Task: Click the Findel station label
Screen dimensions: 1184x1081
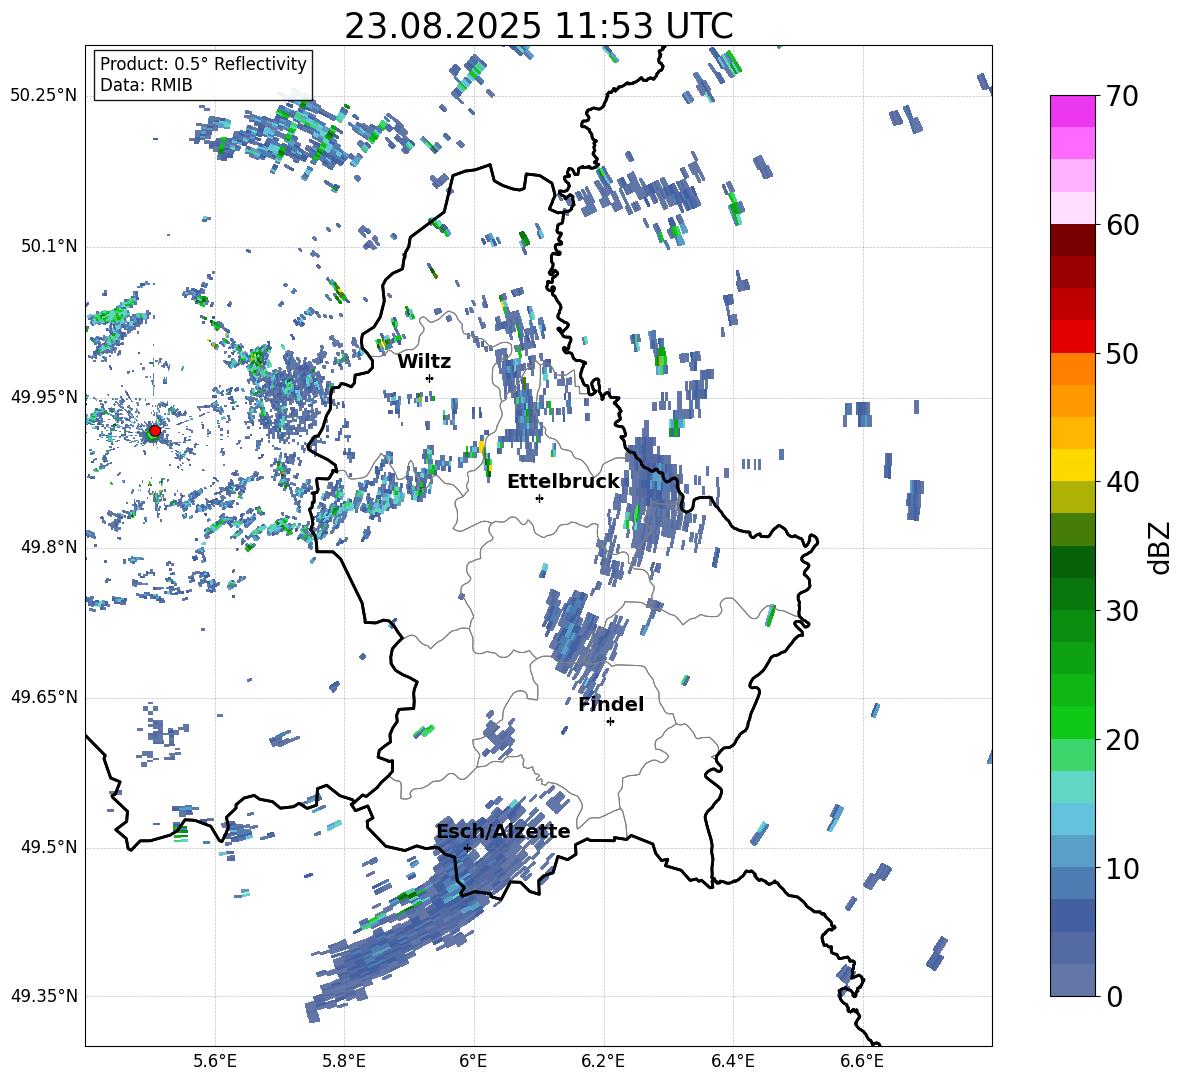Action: 611,704
